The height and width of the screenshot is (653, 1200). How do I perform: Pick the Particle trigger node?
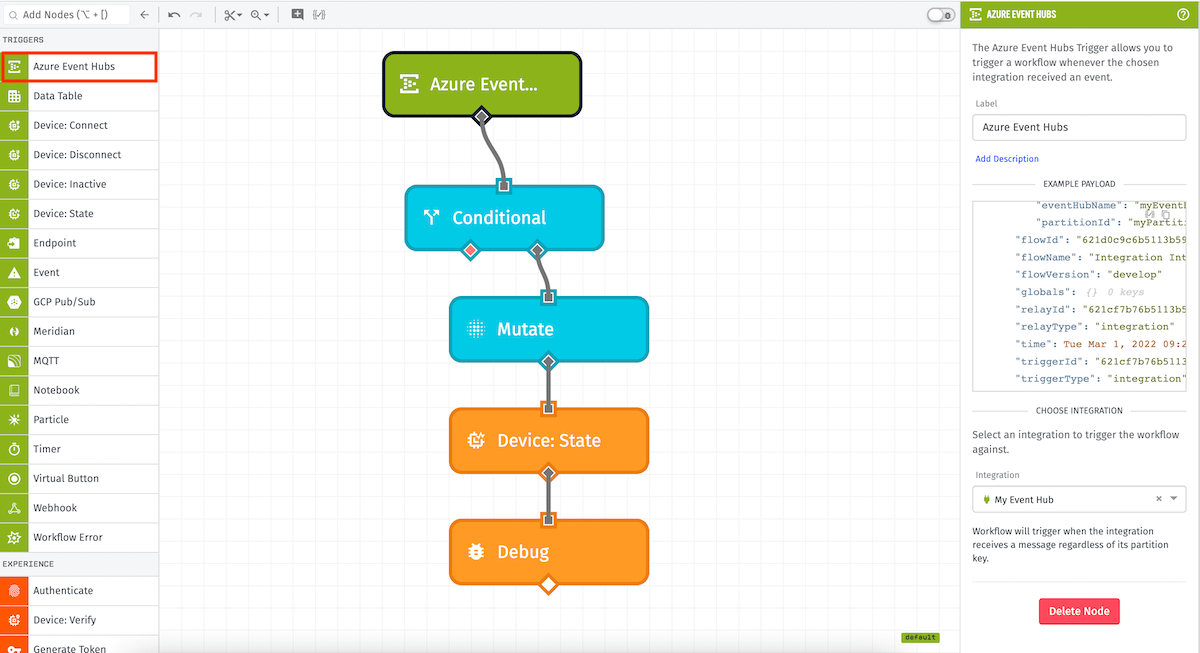coord(79,419)
